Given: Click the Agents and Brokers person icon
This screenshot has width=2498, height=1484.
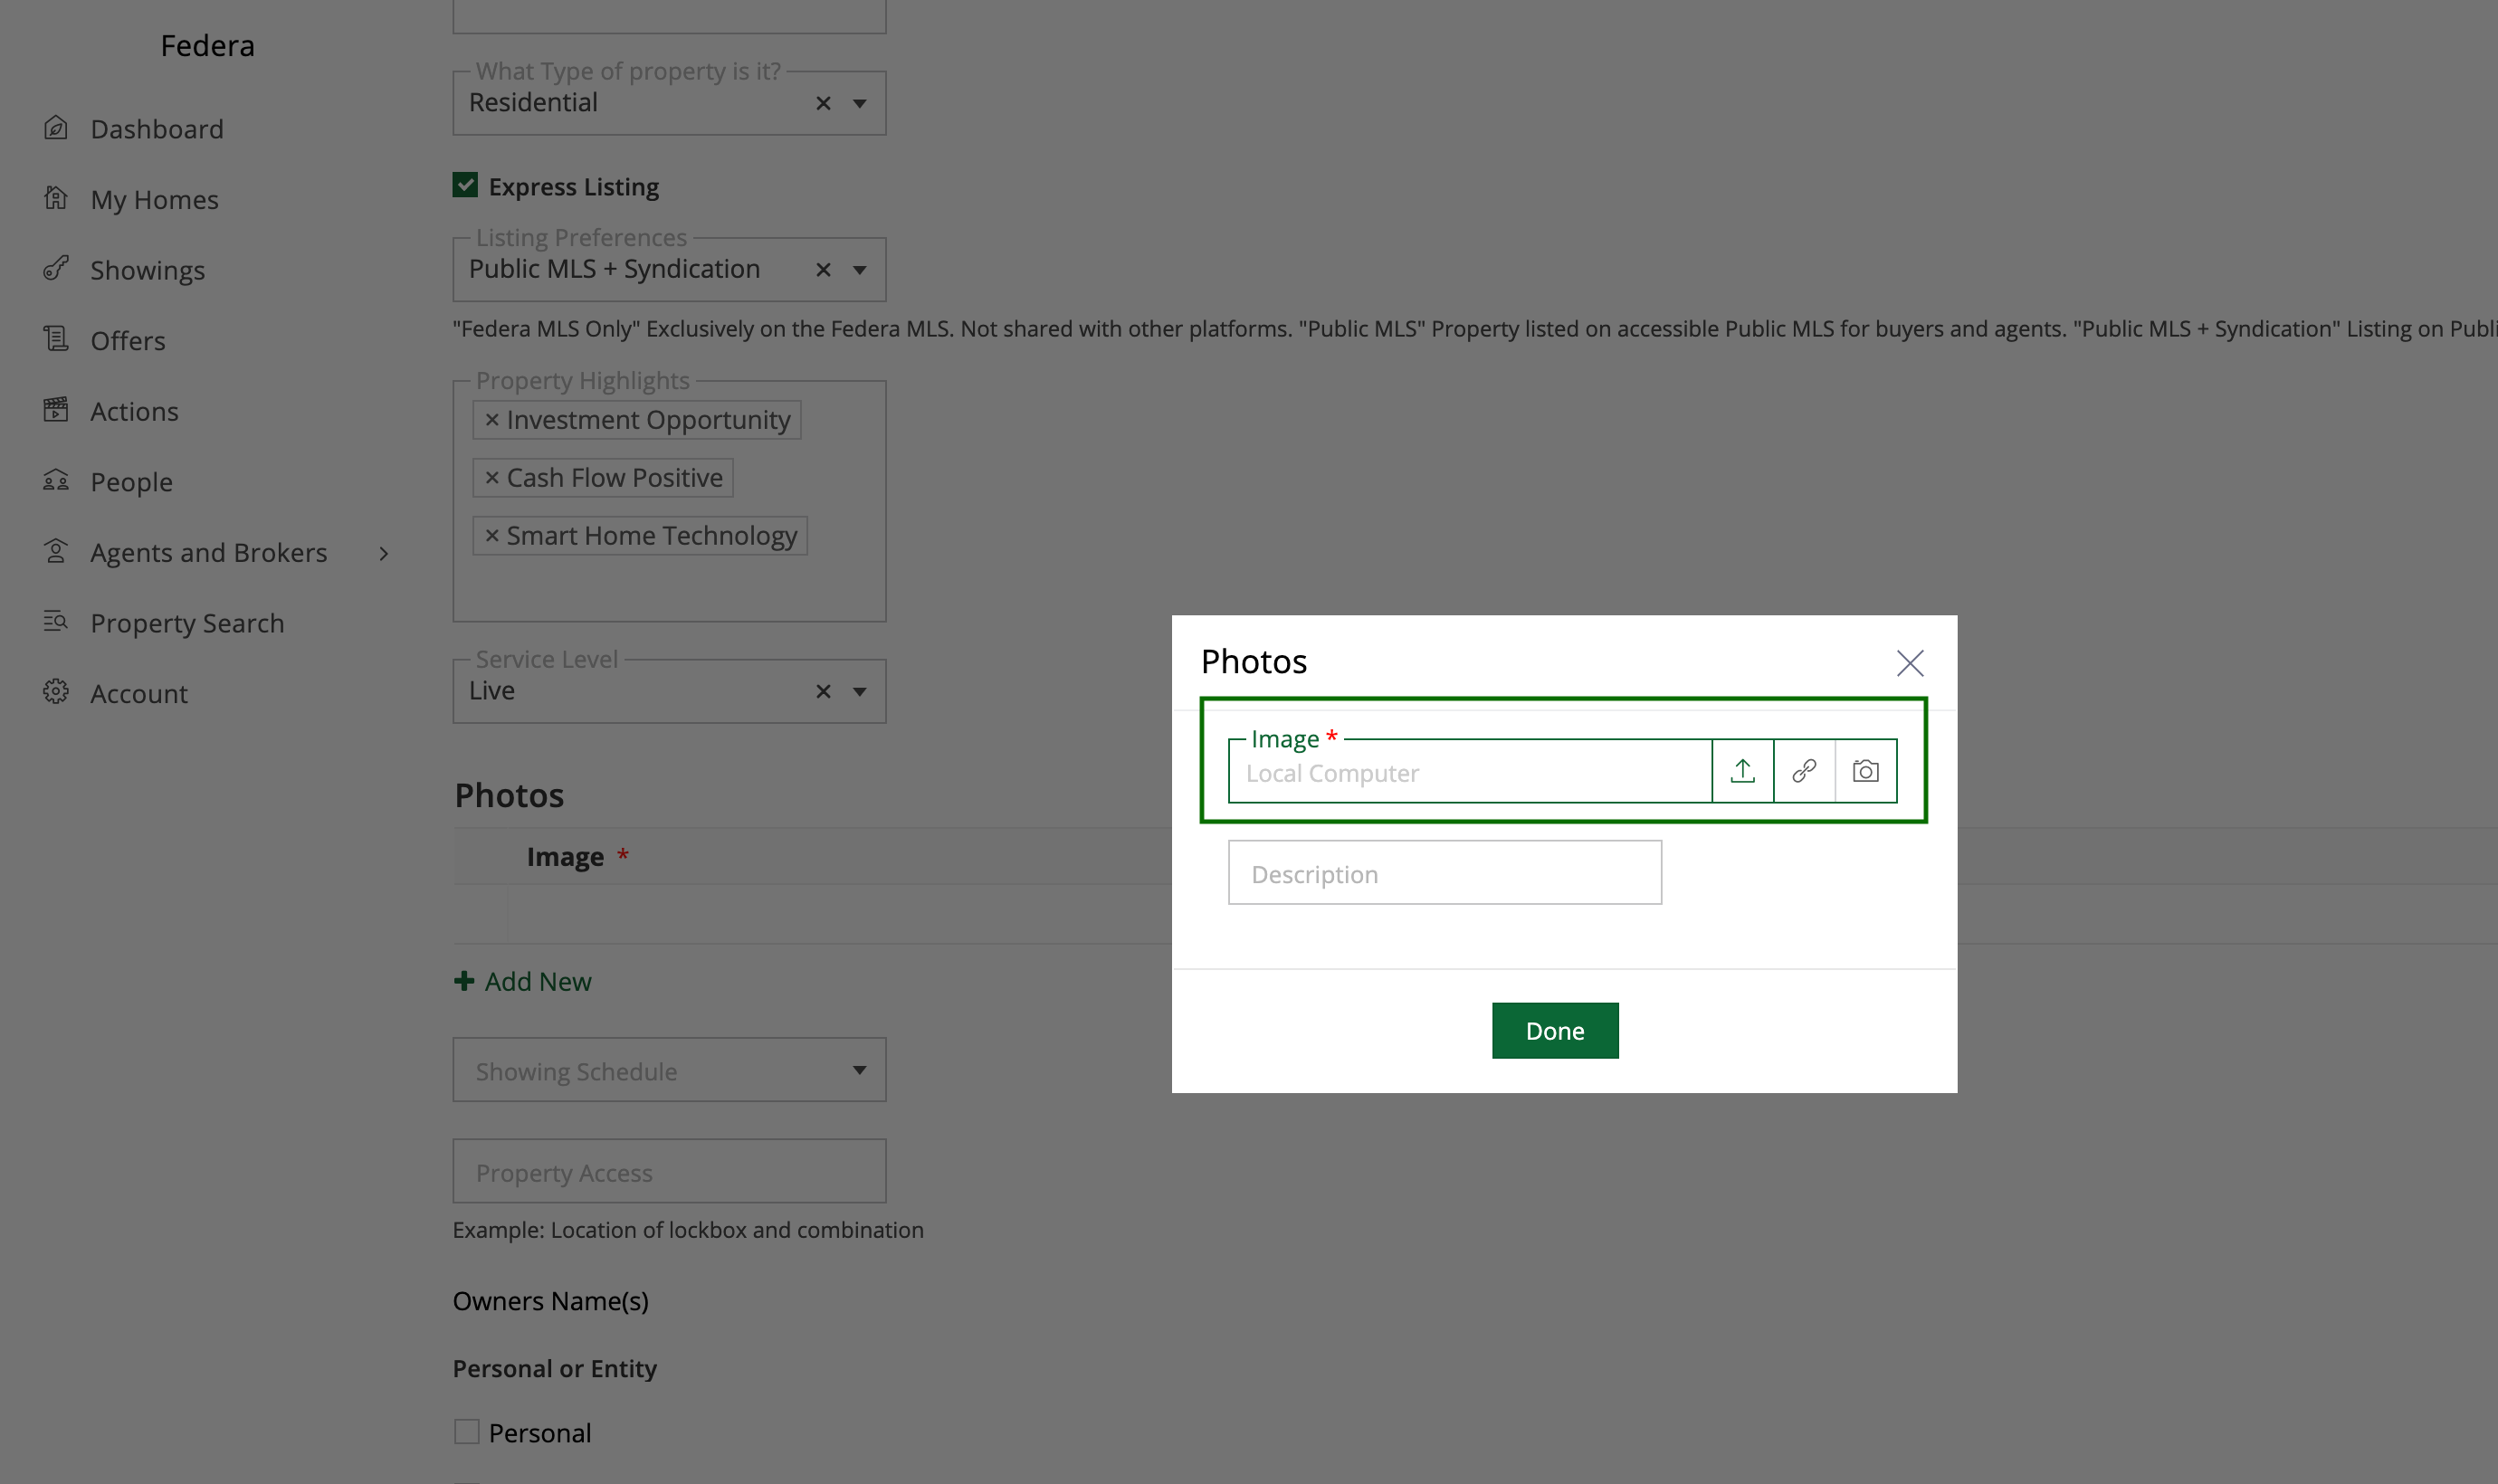Looking at the screenshot, I should [x=56, y=551].
